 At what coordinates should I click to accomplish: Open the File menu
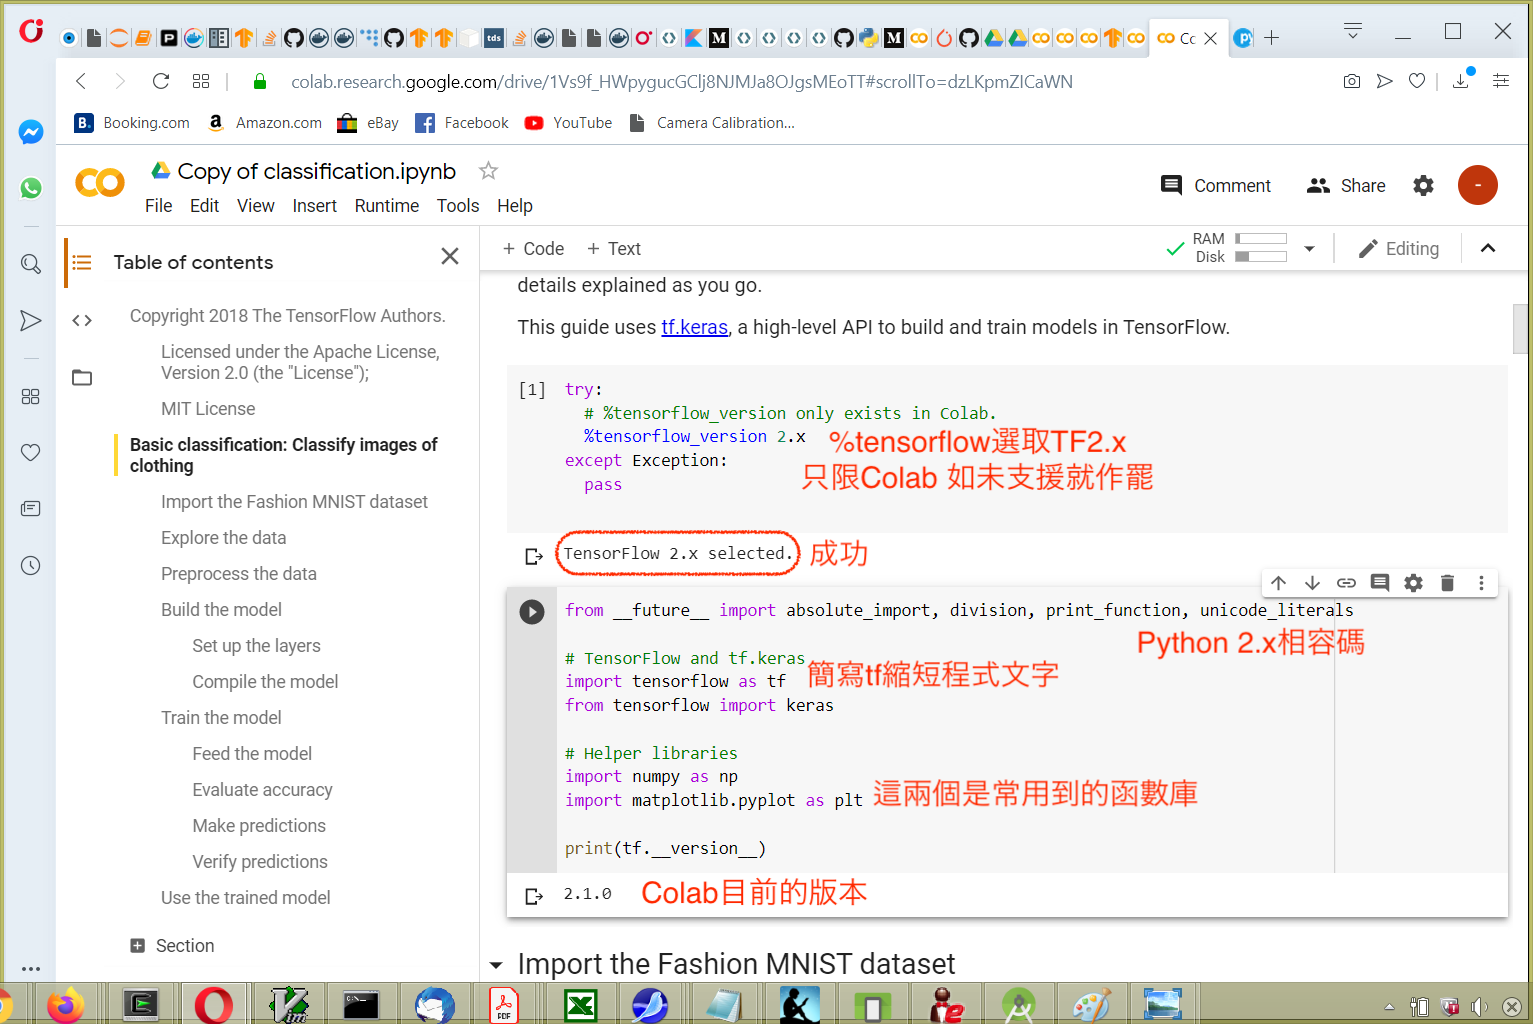coord(158,205)
